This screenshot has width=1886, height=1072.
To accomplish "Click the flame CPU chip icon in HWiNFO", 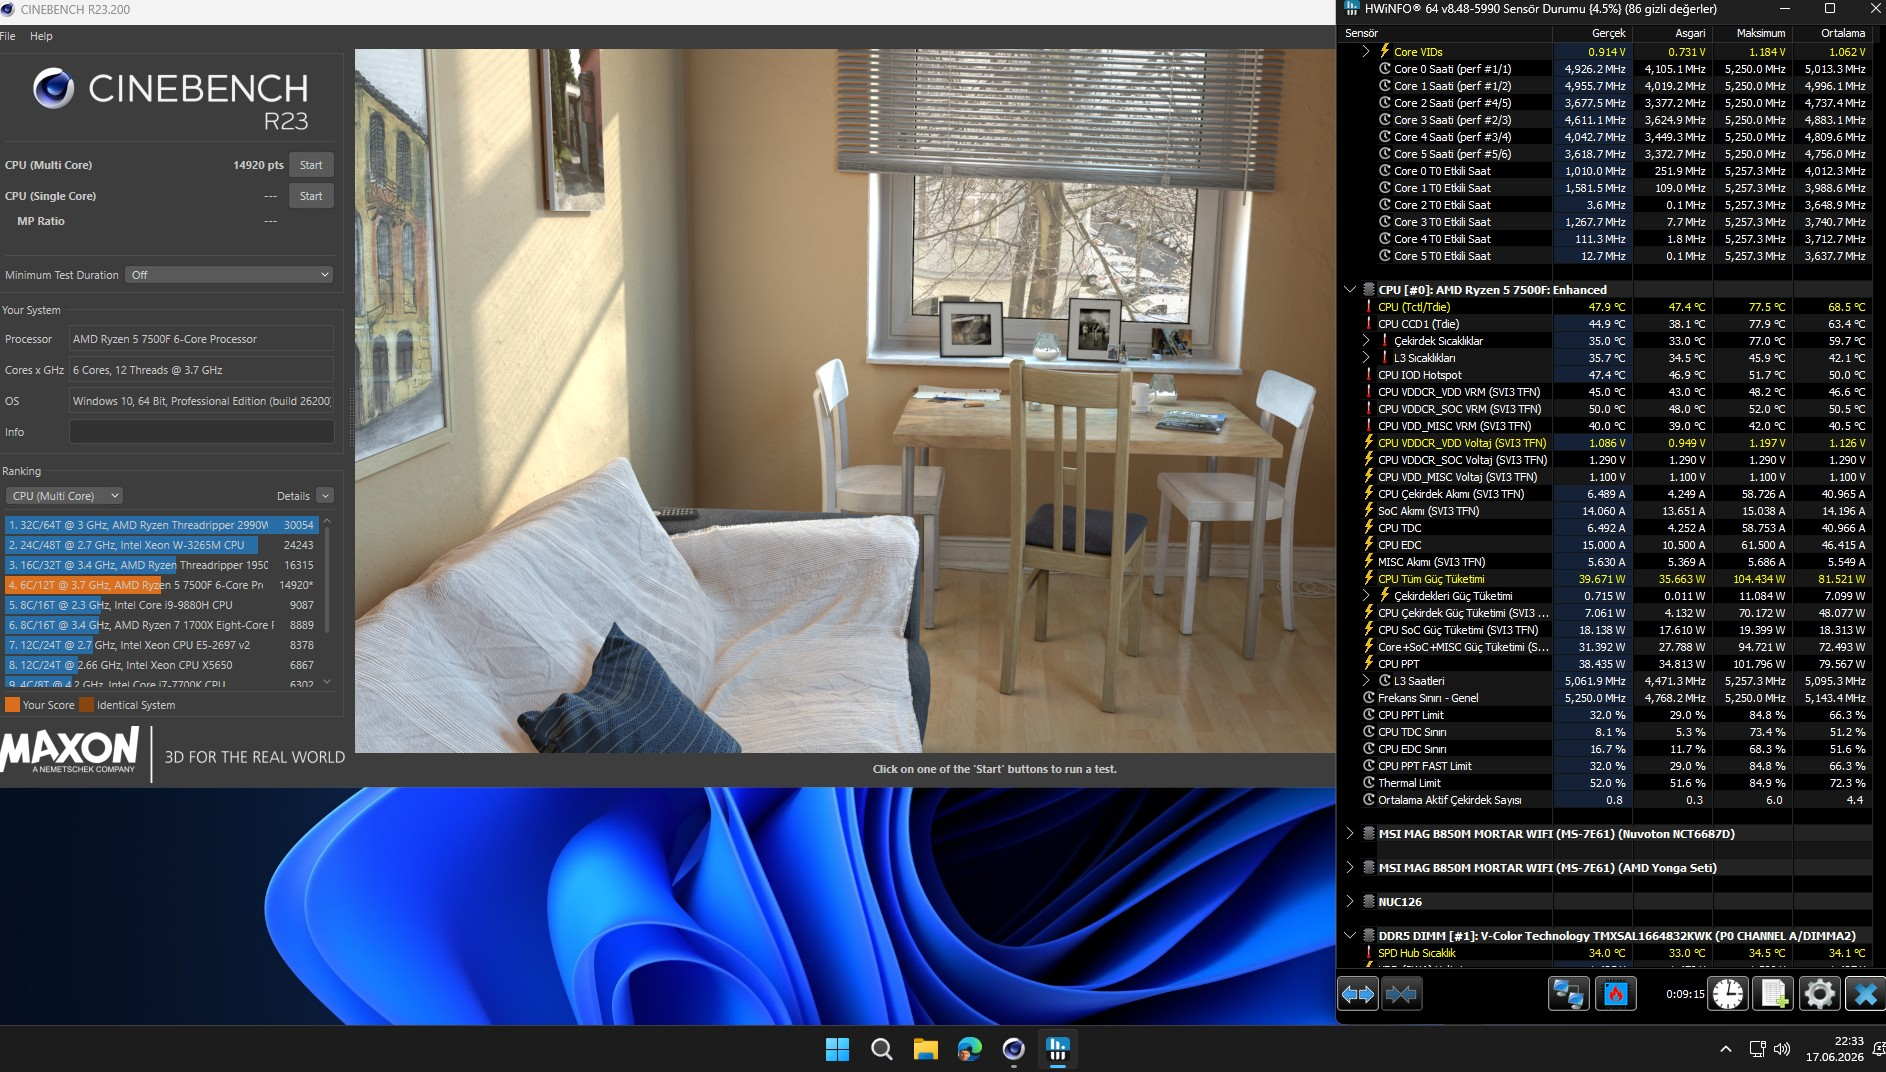I will [x=1615, y=994].
